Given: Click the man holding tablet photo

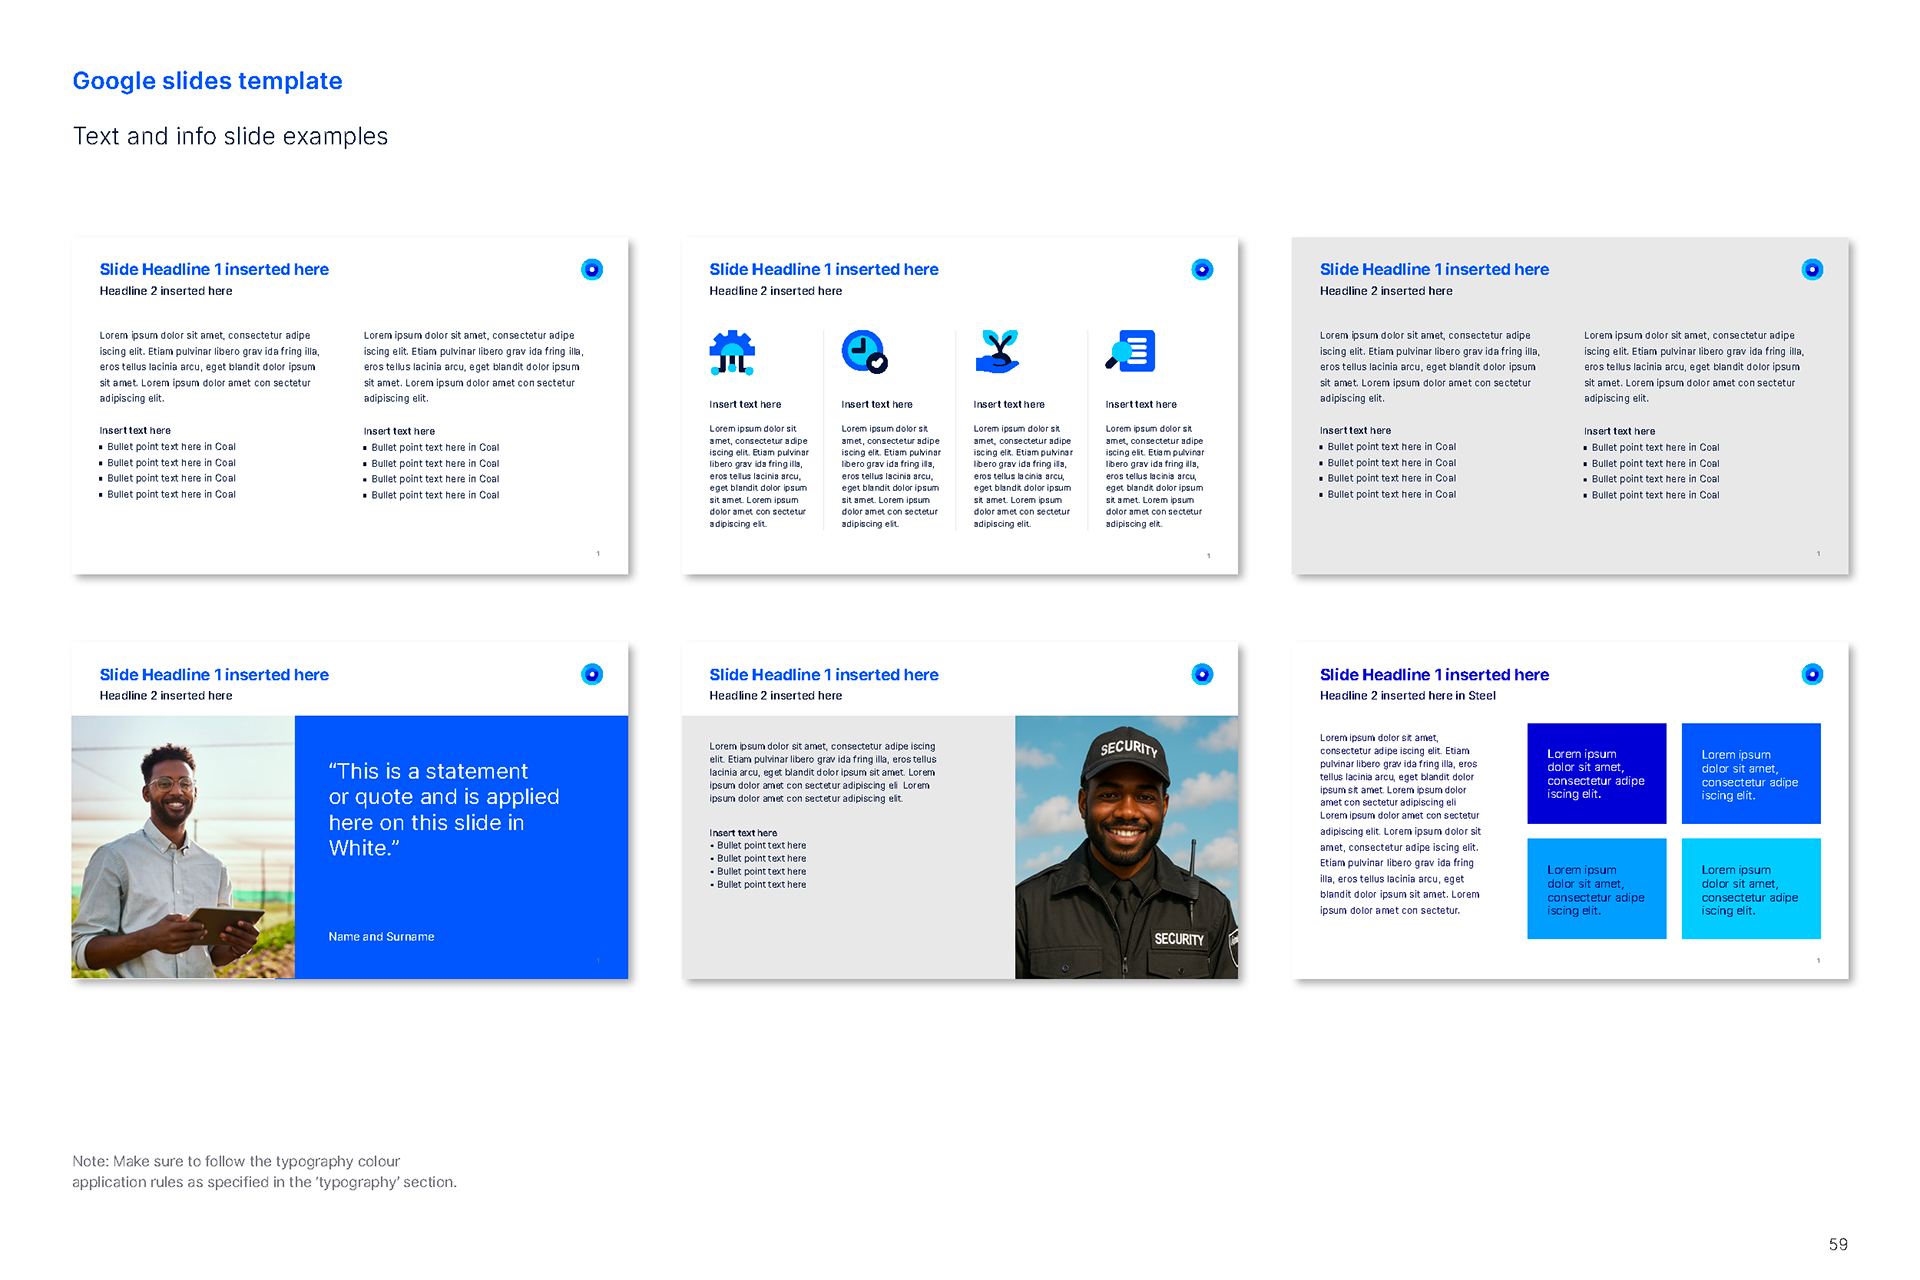Looking at the screenshot, I should (183, 847).
